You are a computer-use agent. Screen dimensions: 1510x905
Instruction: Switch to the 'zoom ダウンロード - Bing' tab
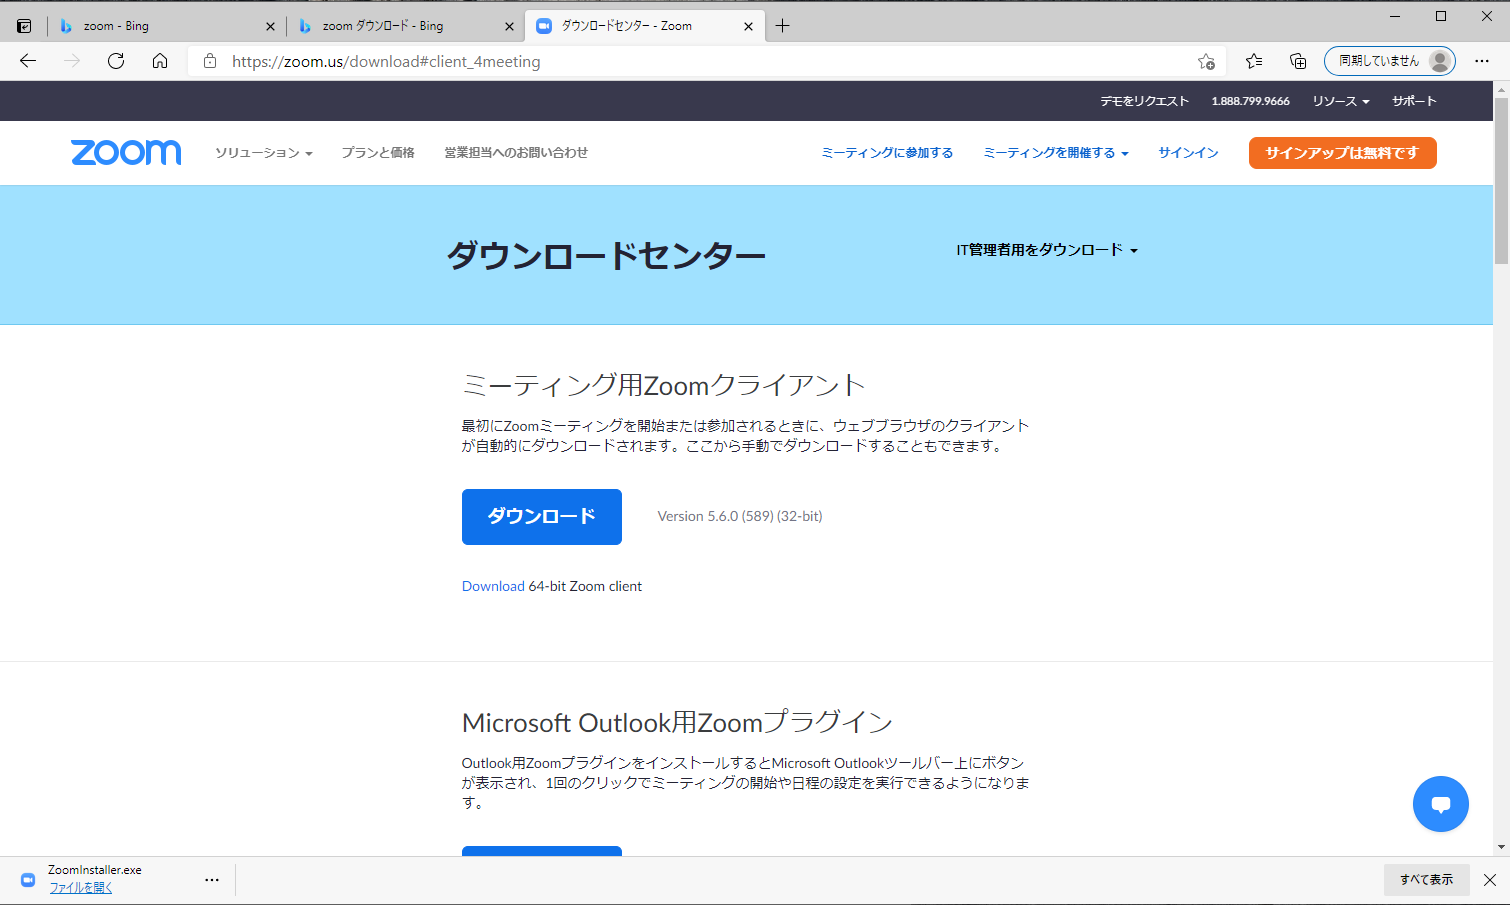click(405, 26)
